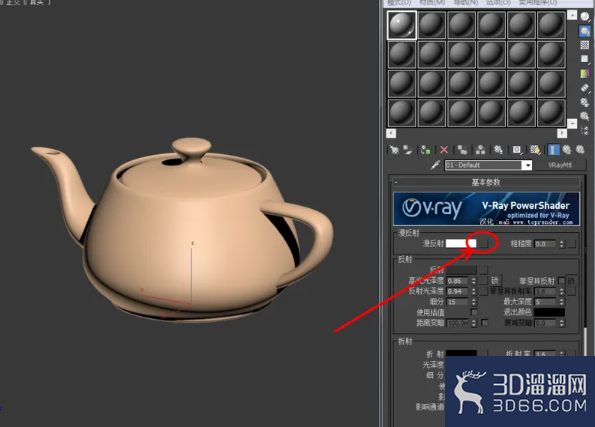
Task: Assign material to selection icon
Action: pyautogui.click(x=425, y=150)
